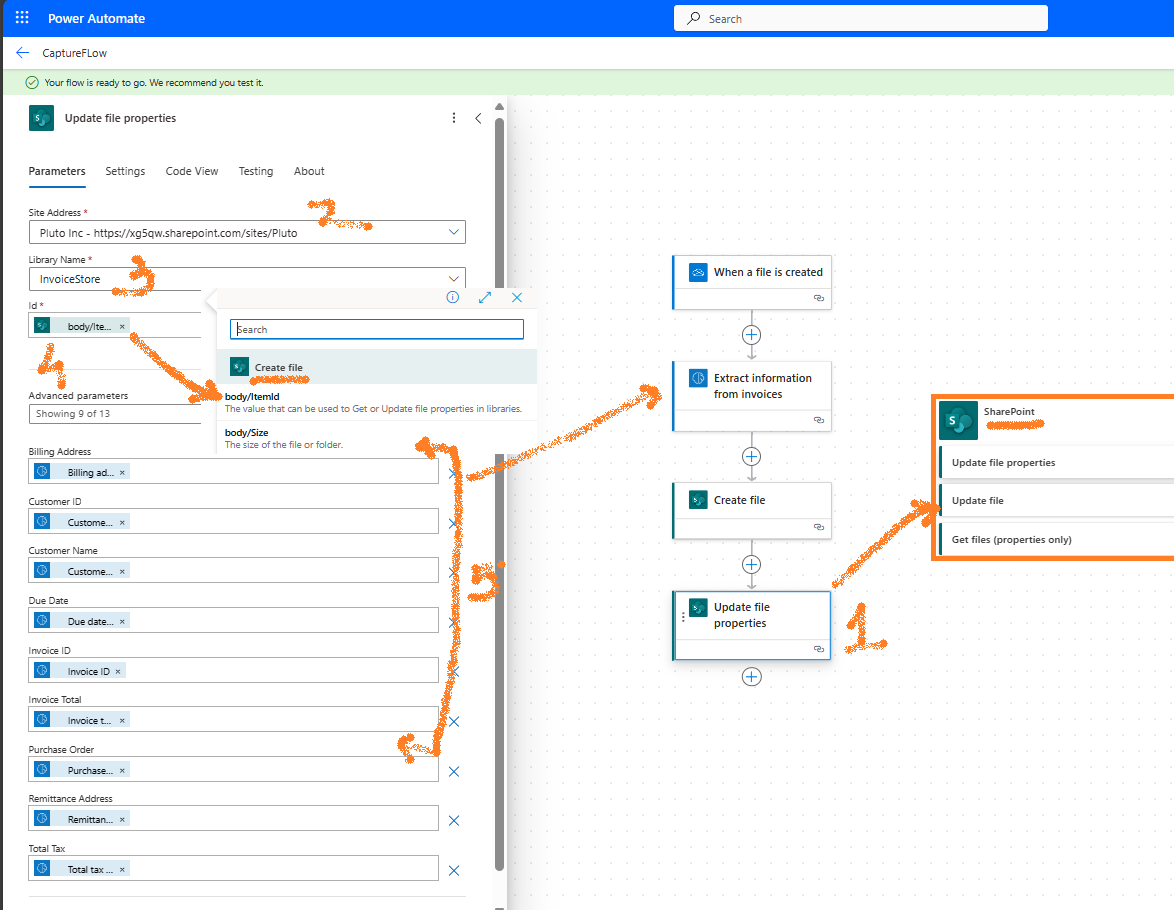1174x910 pixels.
Task: Choose Get files (properties only) action
Action: [x=1056, y=539]
